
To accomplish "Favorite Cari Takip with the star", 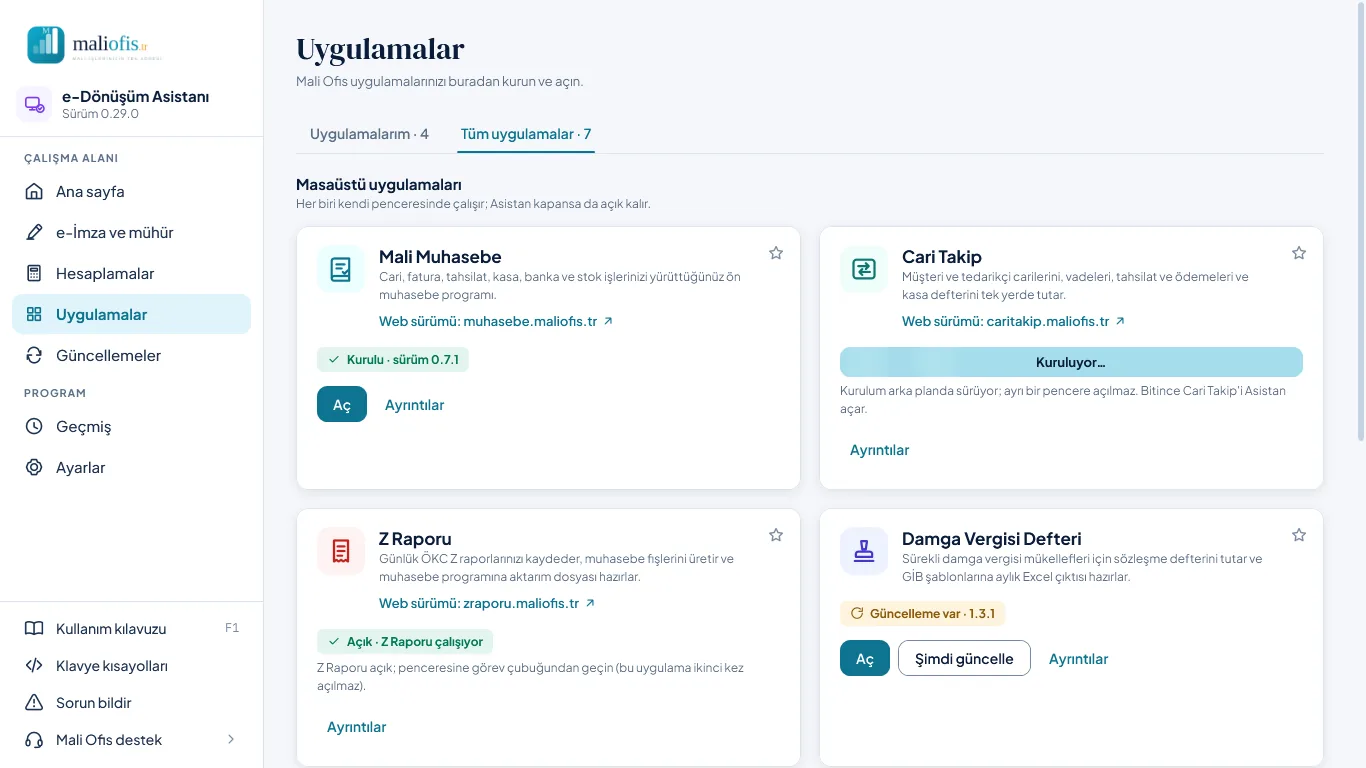I will pyautogui.click(x=1299, y=253).
